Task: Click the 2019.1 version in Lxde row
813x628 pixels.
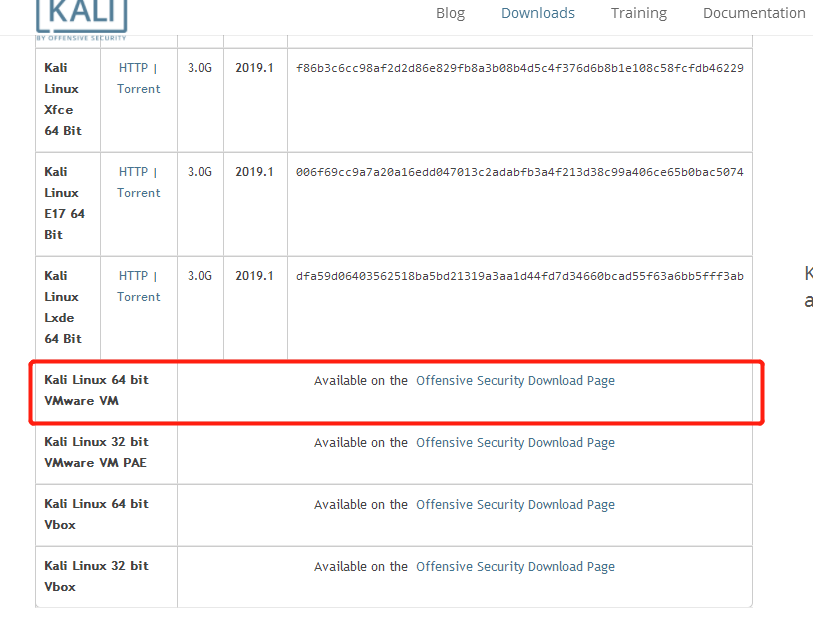Action: tap(254, 276)
